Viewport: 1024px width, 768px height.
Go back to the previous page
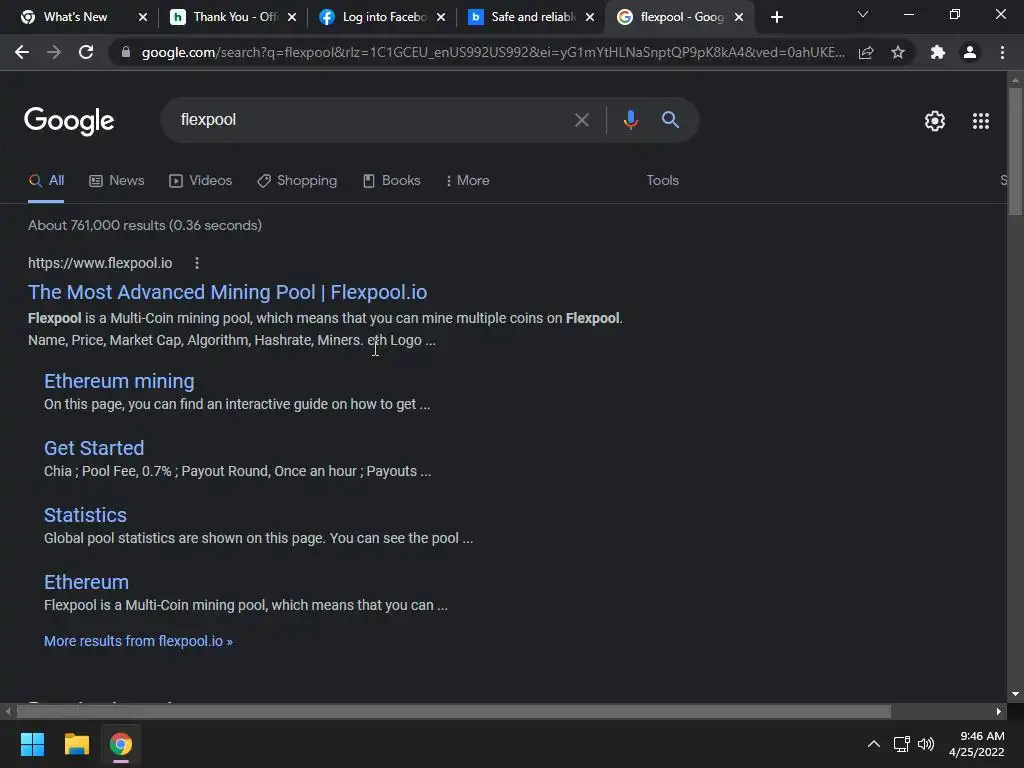(22, 52)
